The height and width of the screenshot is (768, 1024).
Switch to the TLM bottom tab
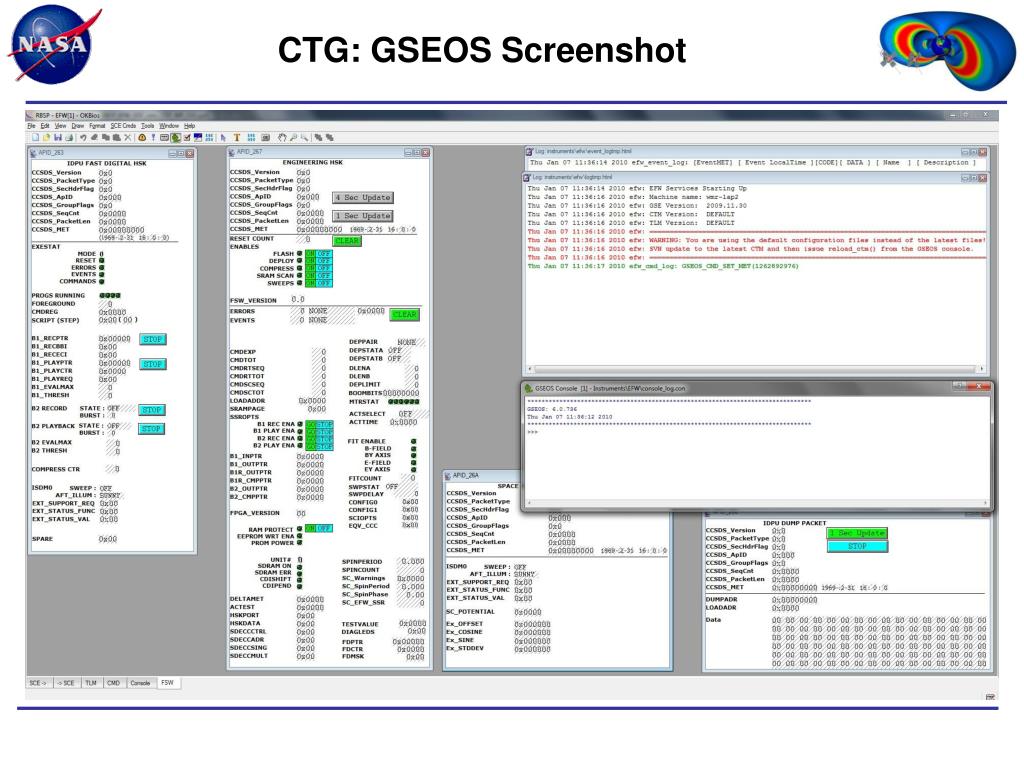click(x=91, y=683)
